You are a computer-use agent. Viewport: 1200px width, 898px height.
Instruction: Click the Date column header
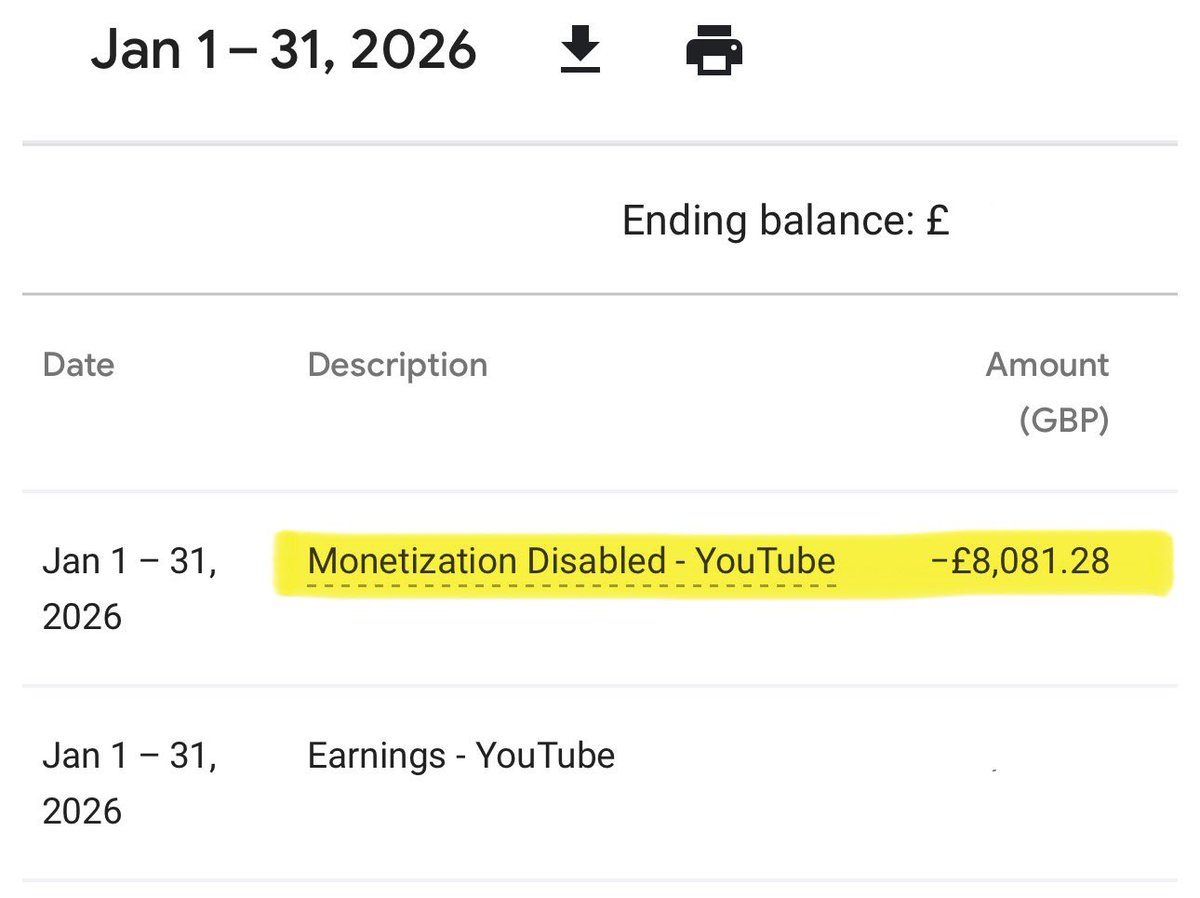click(x=78, y=365)
